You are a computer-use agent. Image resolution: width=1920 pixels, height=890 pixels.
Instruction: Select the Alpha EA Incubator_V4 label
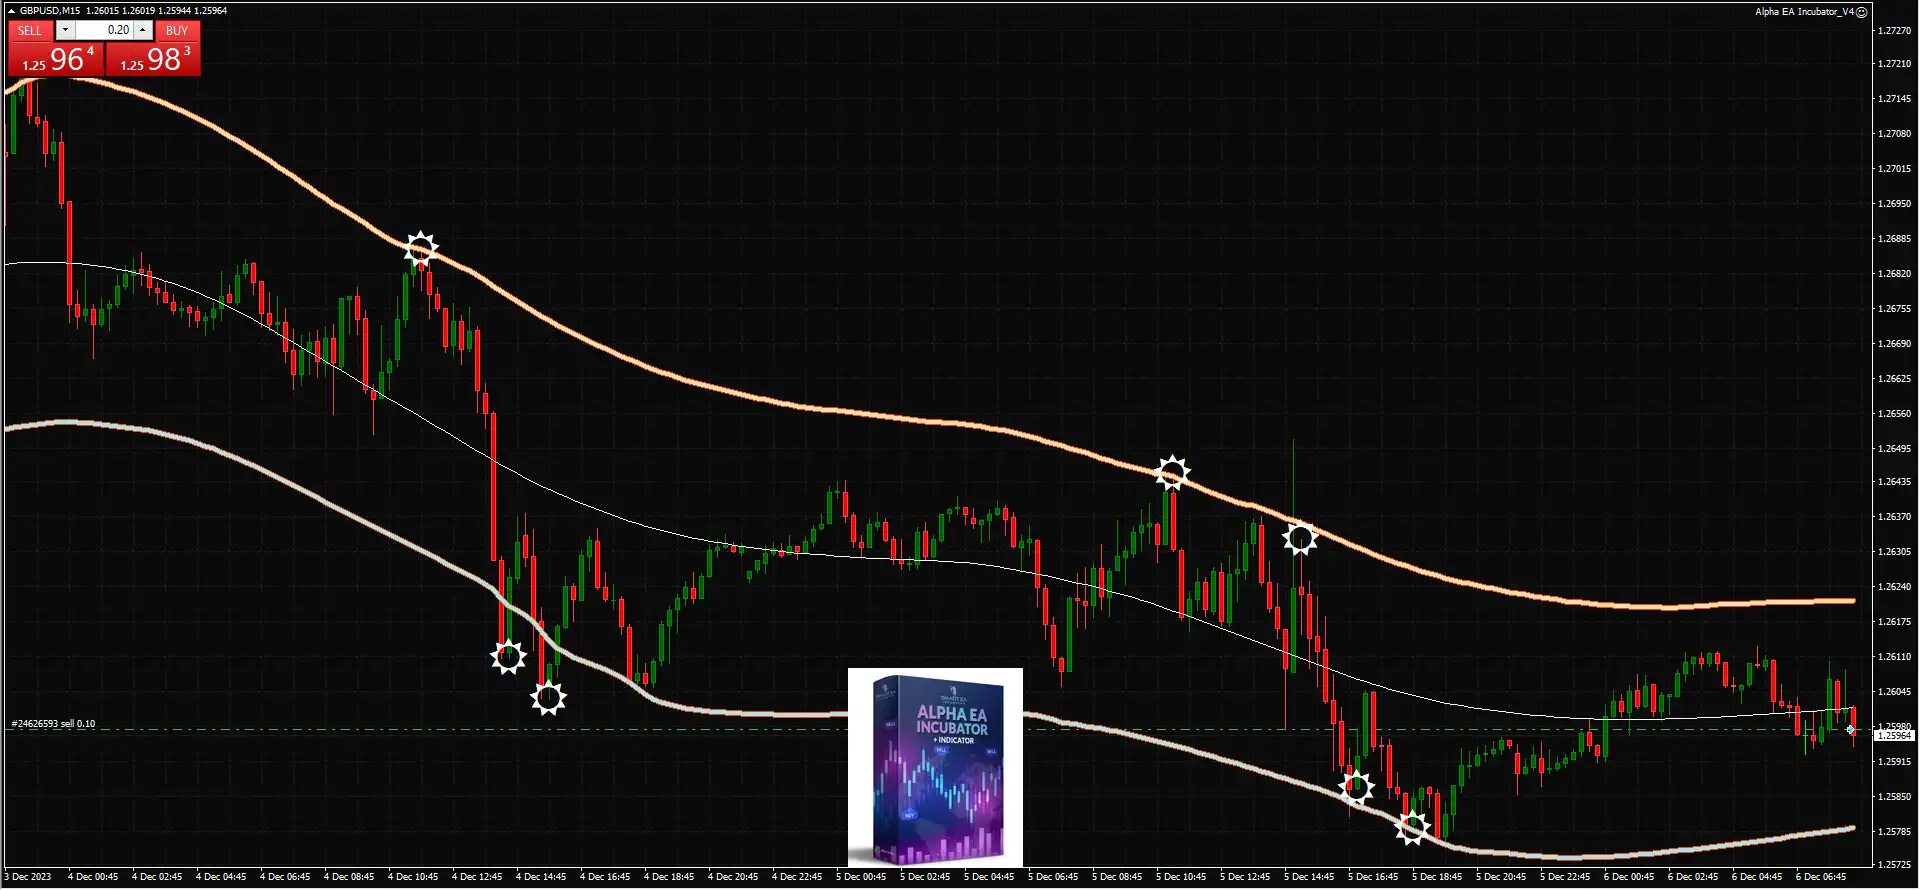(x=1804, y=12)
